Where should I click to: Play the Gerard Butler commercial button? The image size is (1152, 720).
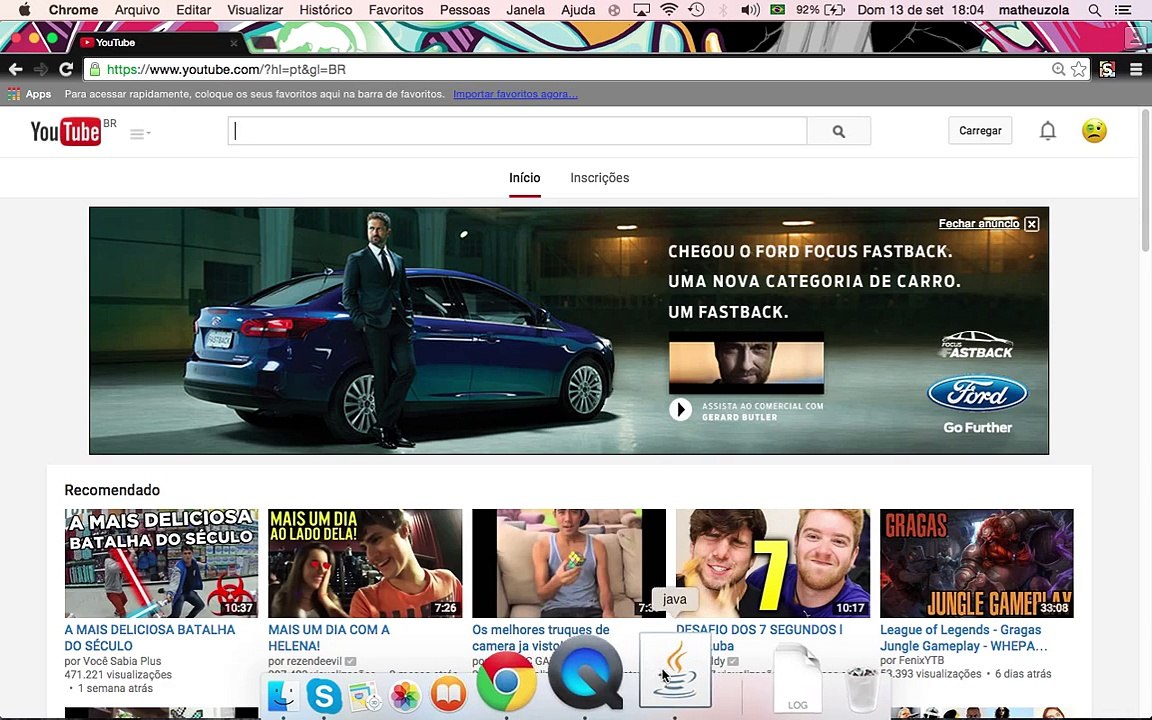(x=680, y=409)
